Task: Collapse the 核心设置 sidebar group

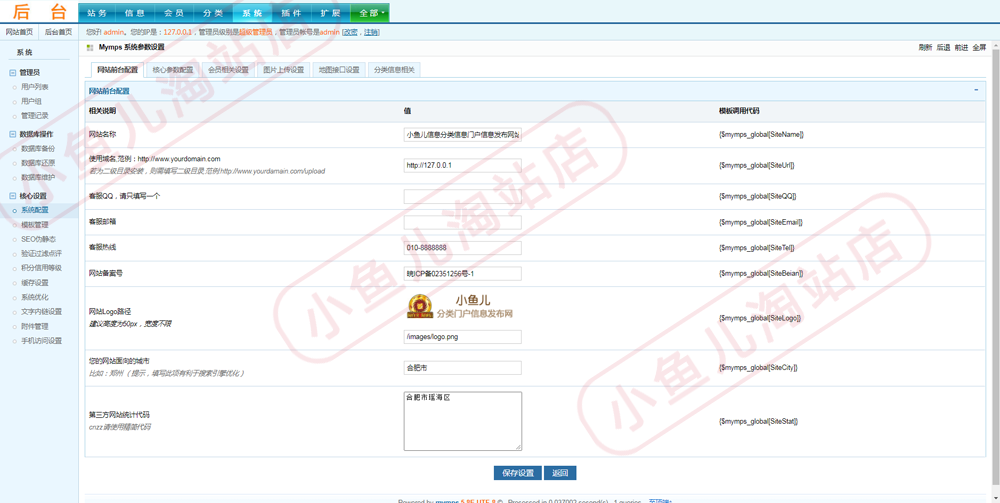Action: (x=13, y=196)
